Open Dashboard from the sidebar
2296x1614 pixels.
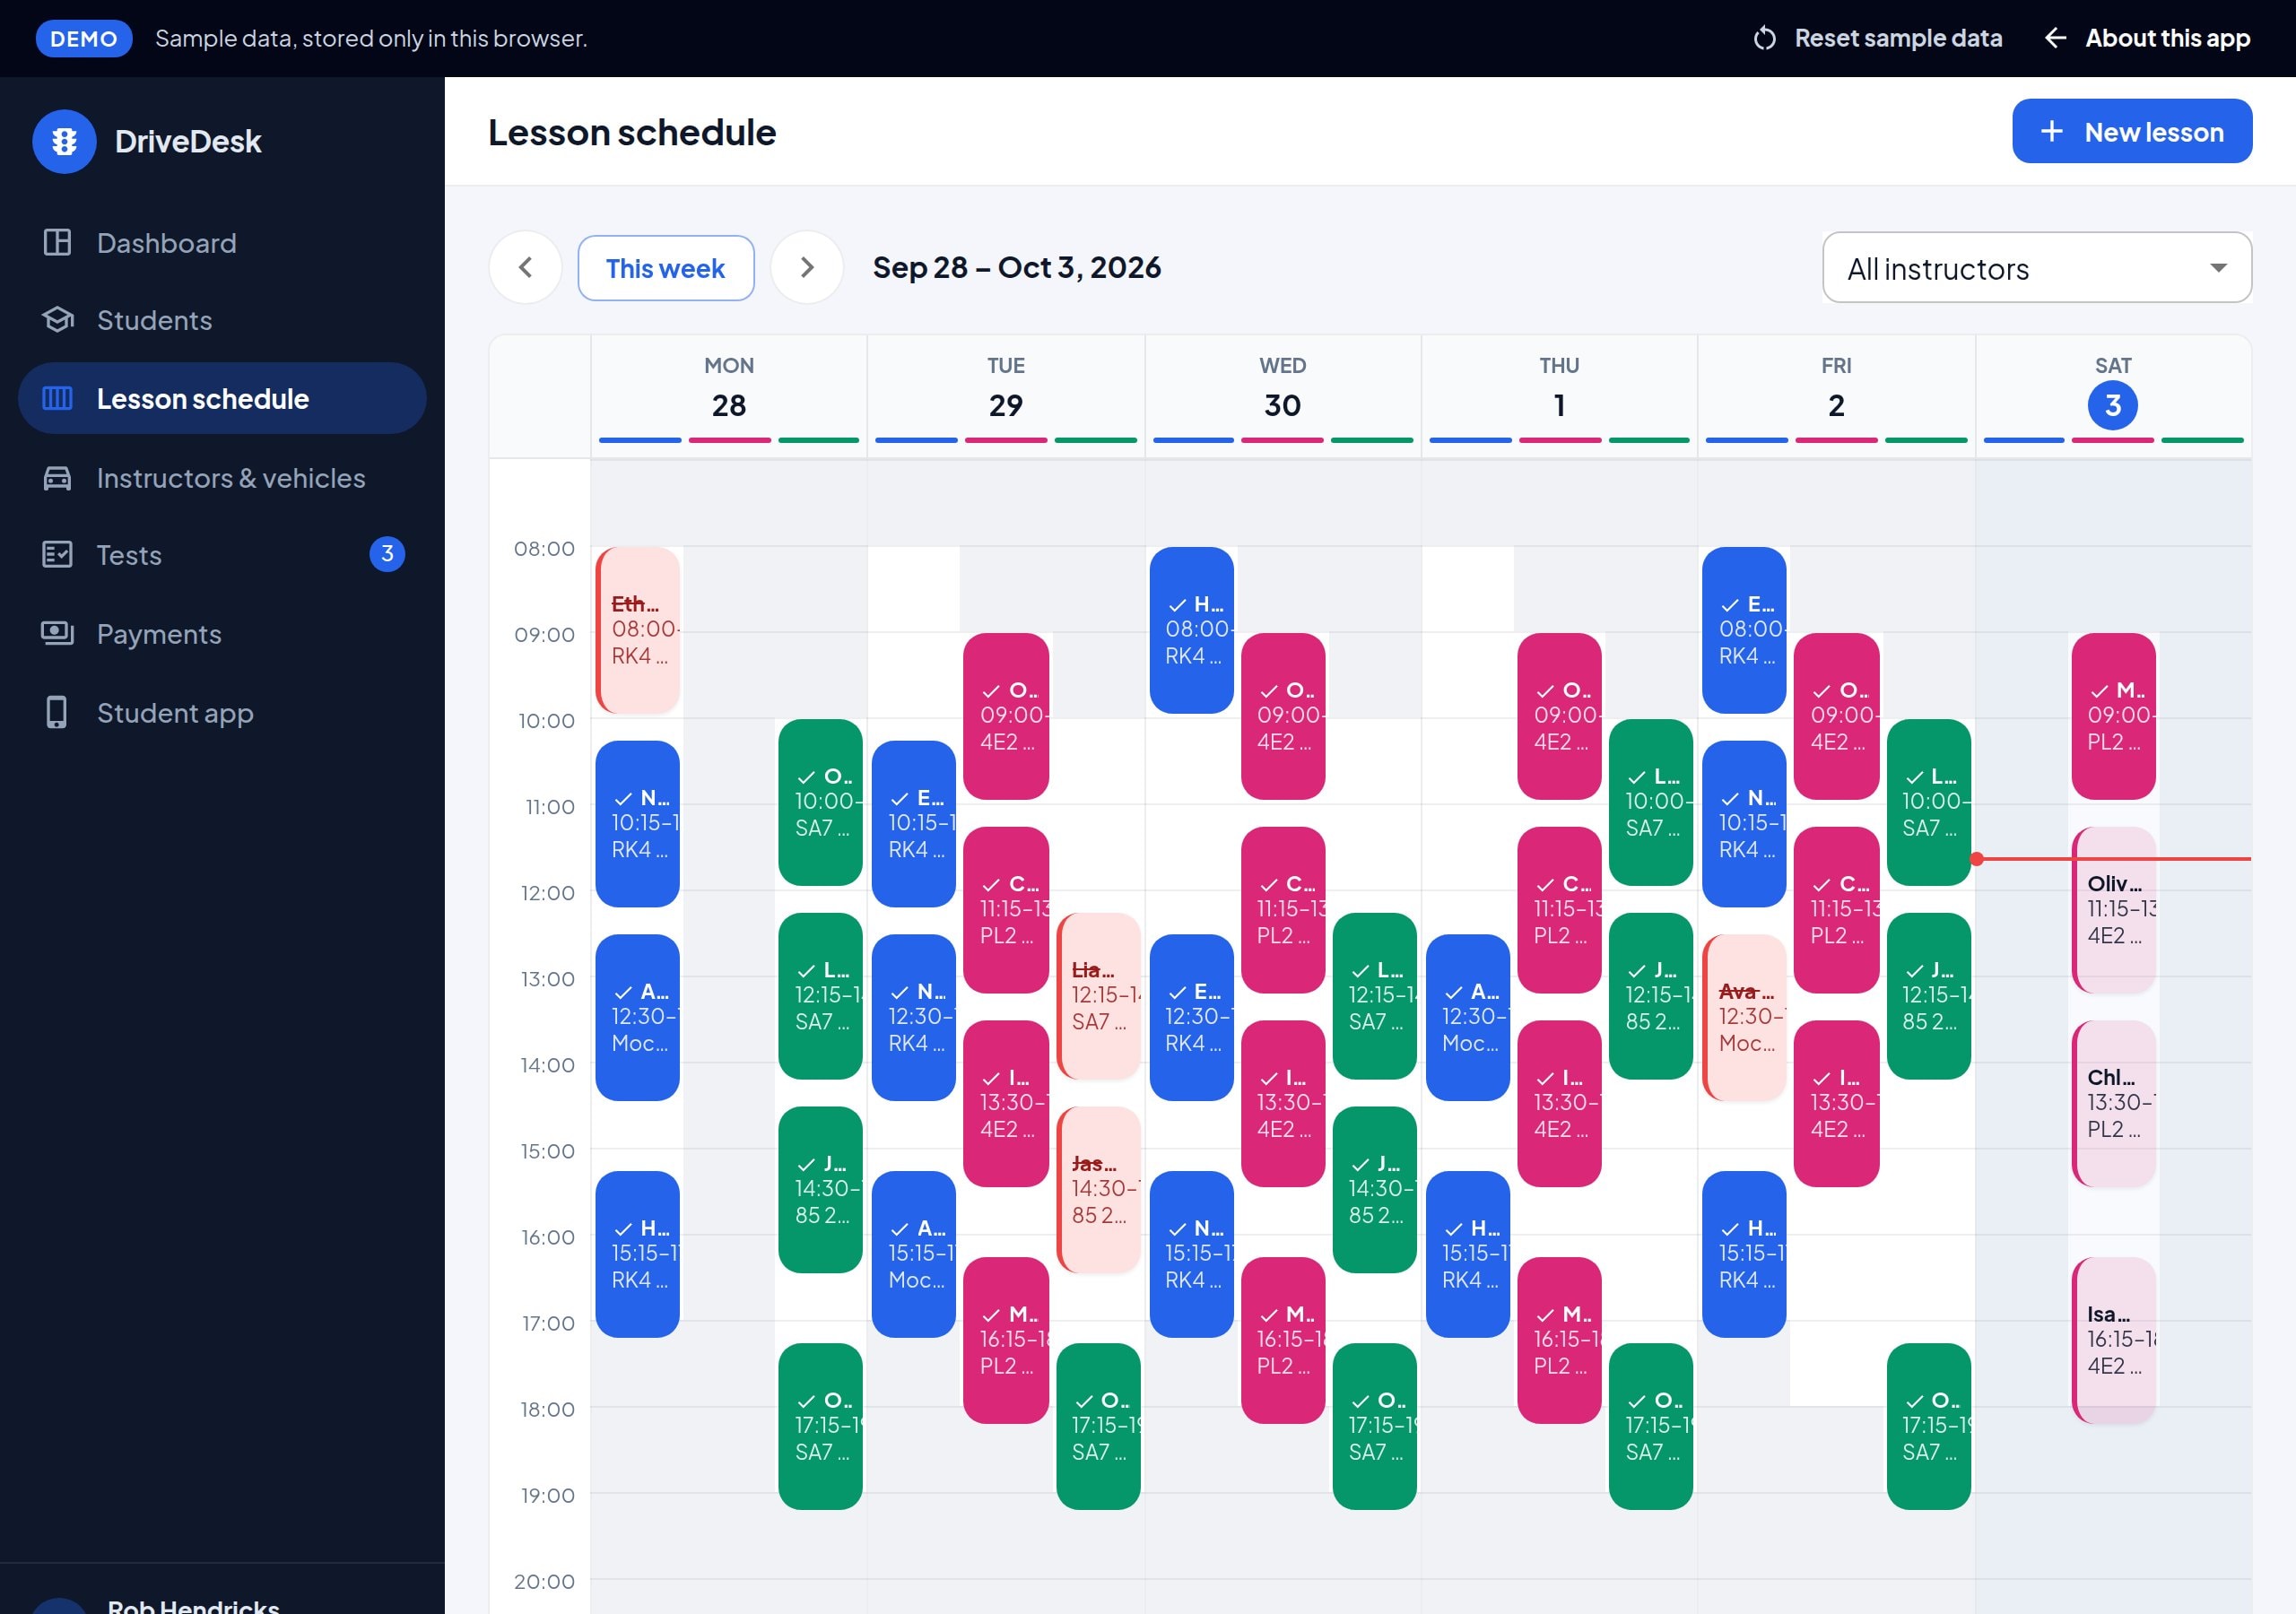click(x=222, y=243)
